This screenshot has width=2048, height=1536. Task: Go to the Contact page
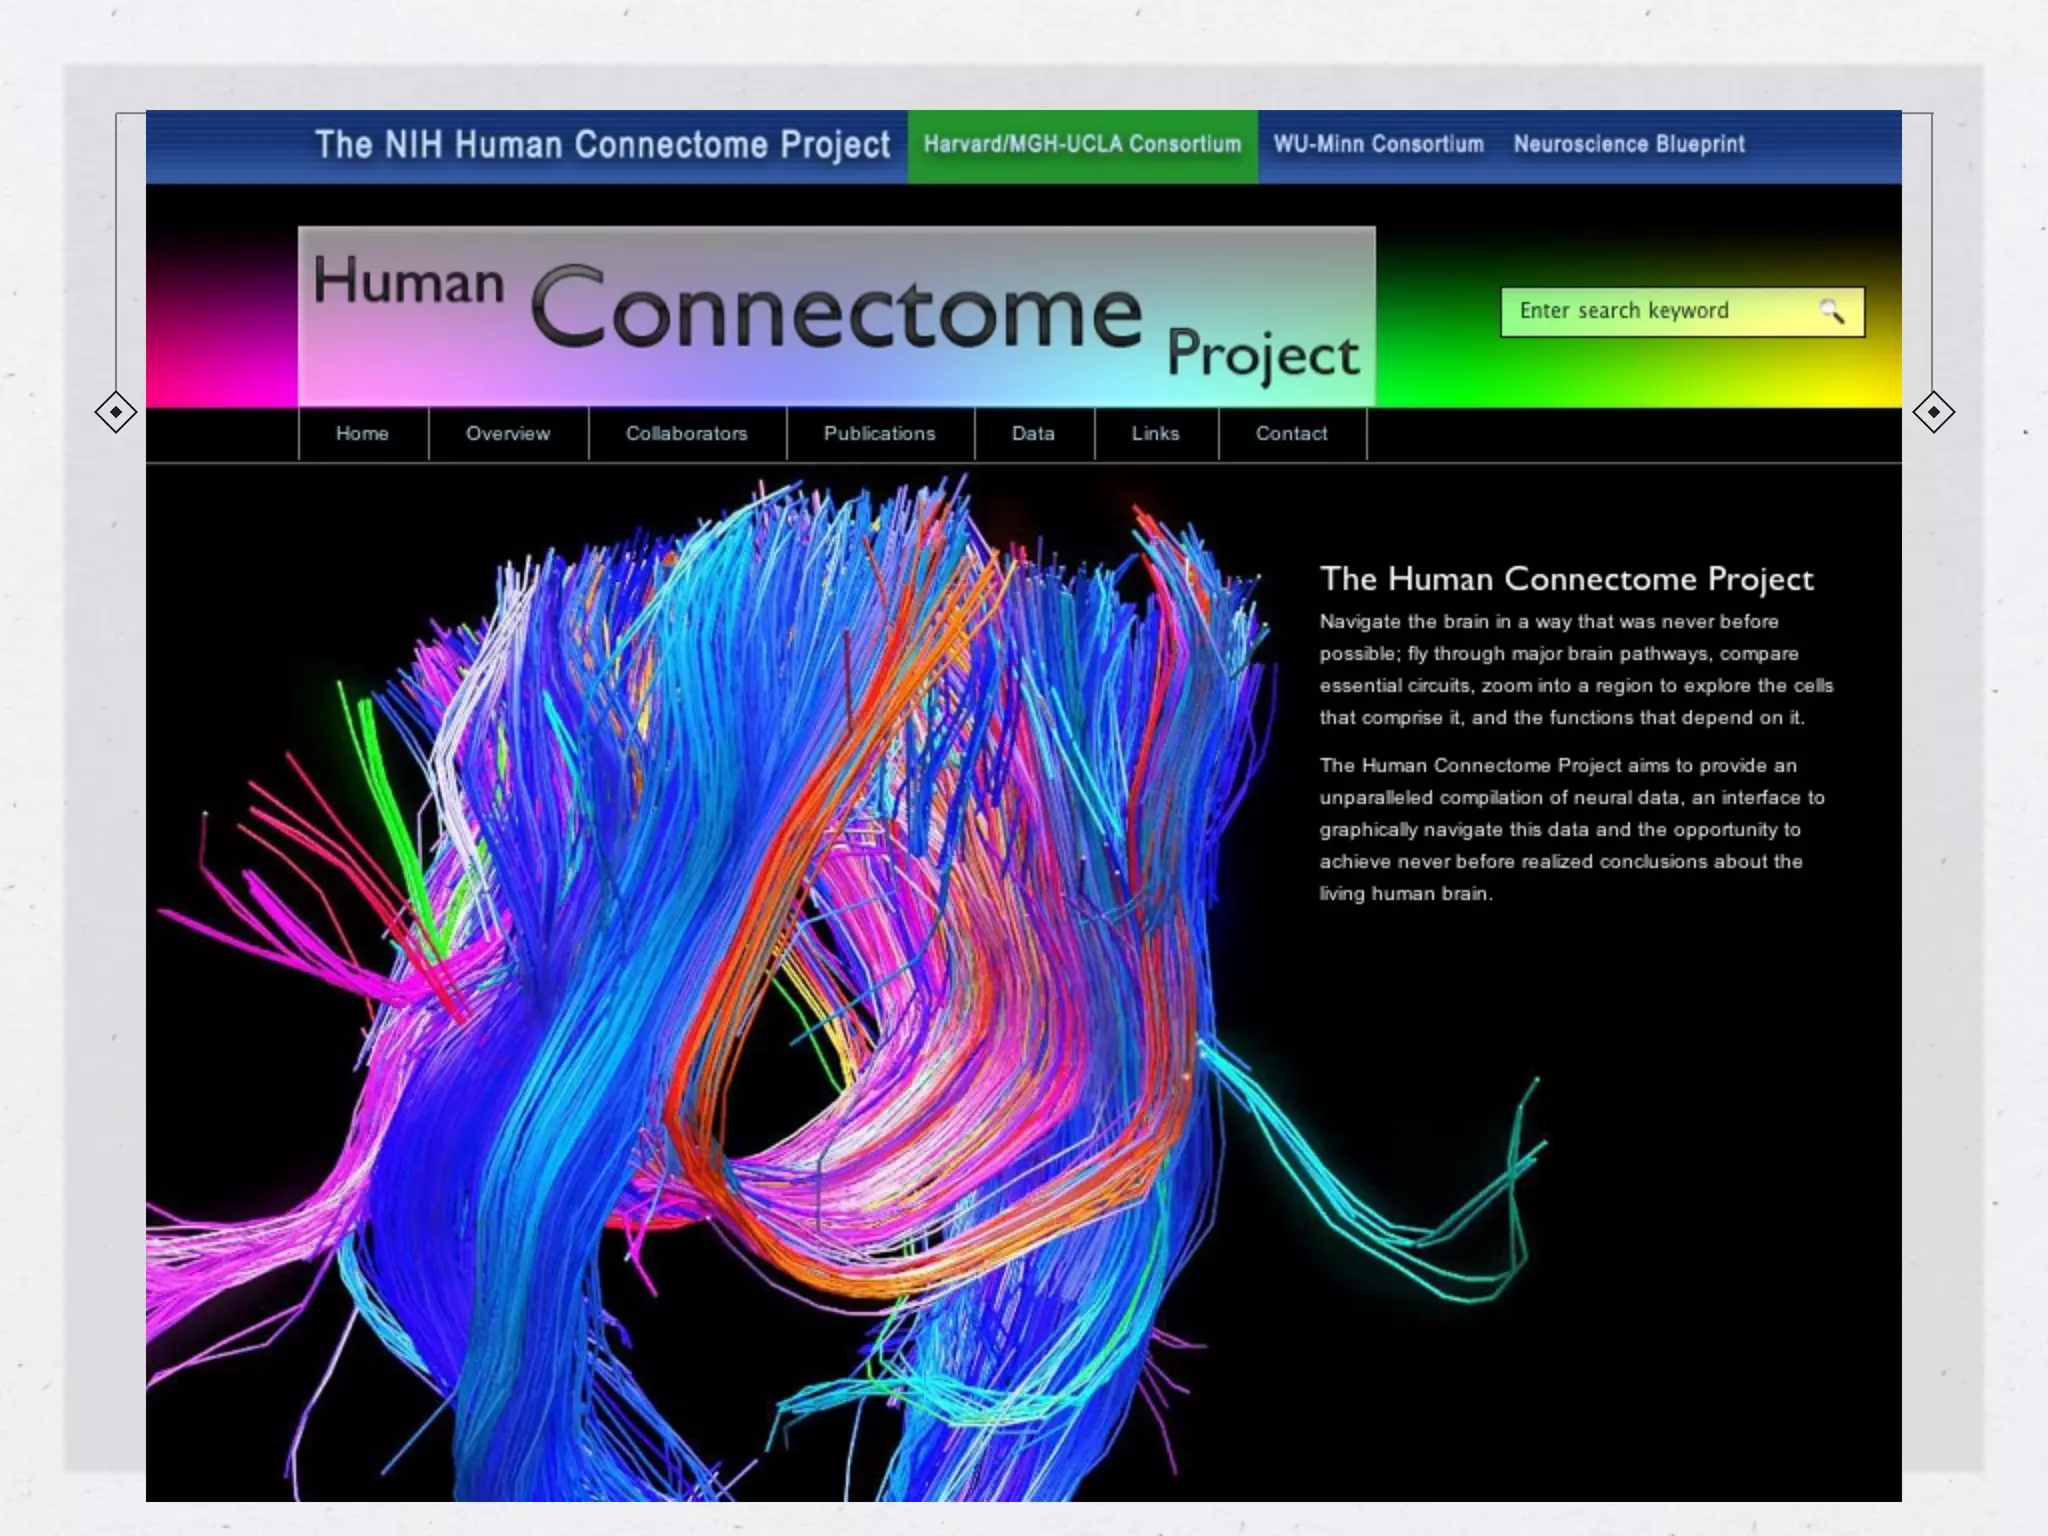pos(1292,434)
